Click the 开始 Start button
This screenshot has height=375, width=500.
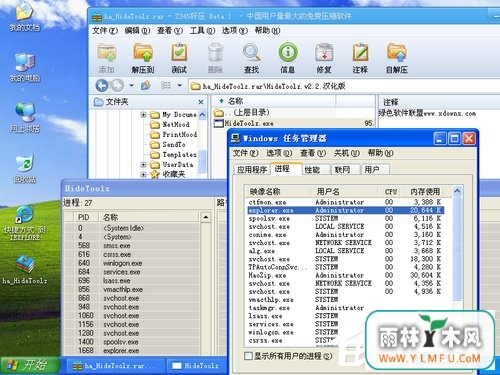tap(29, 365)
